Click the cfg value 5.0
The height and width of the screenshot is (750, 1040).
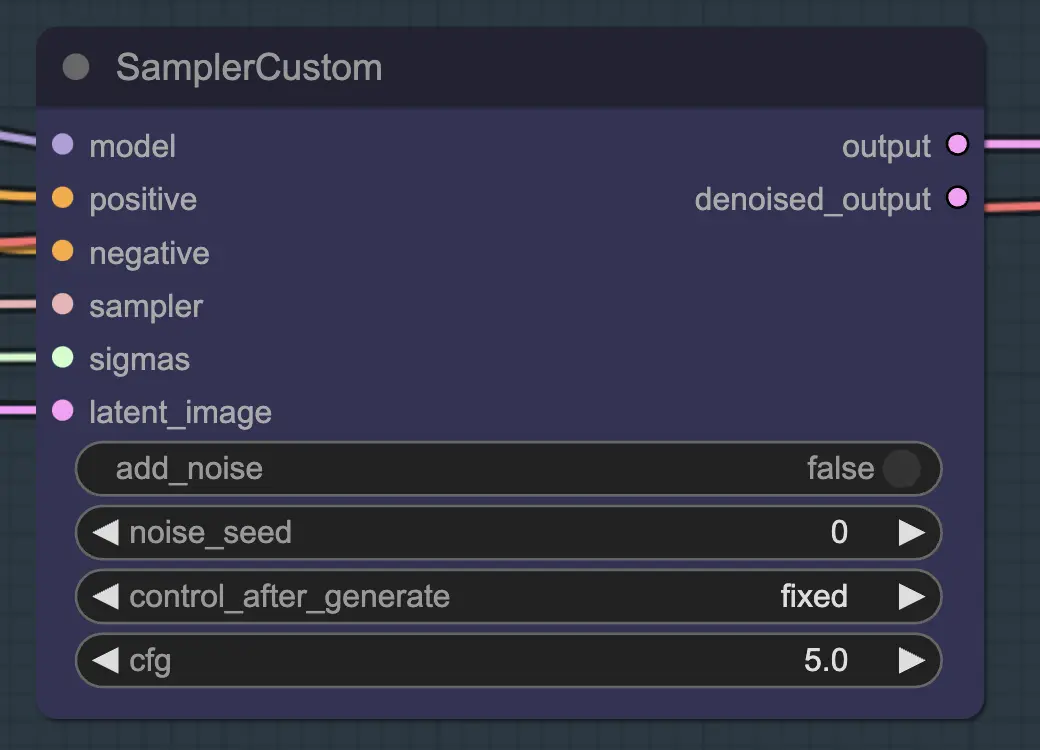(826, 660)
